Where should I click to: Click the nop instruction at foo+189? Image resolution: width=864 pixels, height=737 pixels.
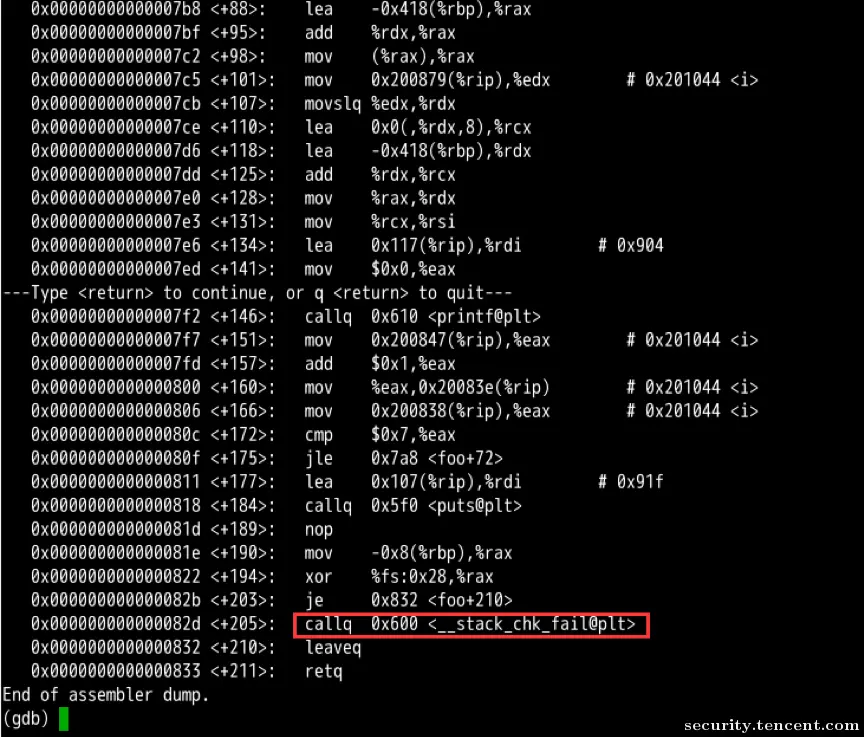[x=318, y=529]
